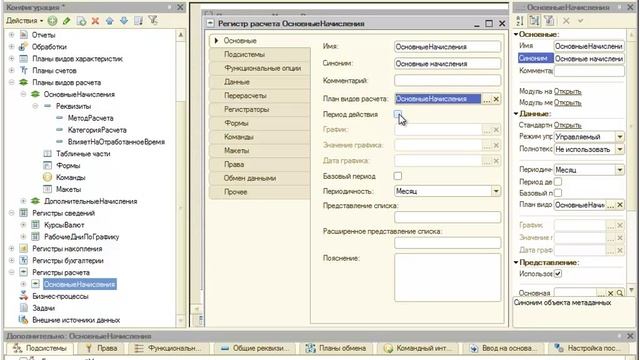This screenshot has width=640, height=360.
Task: Click the Открыть link for Модуль на
Action: 568,91
